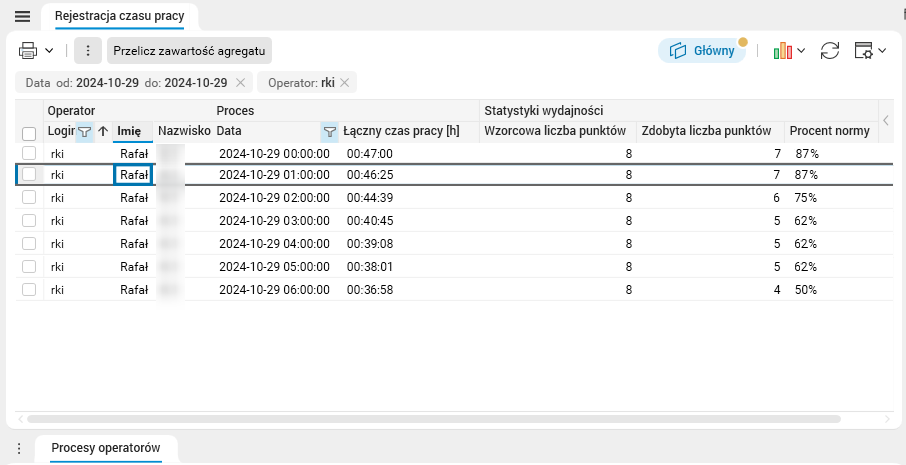
Task: Sort by the Nazwisko column header
Action: tap(184, 131)
